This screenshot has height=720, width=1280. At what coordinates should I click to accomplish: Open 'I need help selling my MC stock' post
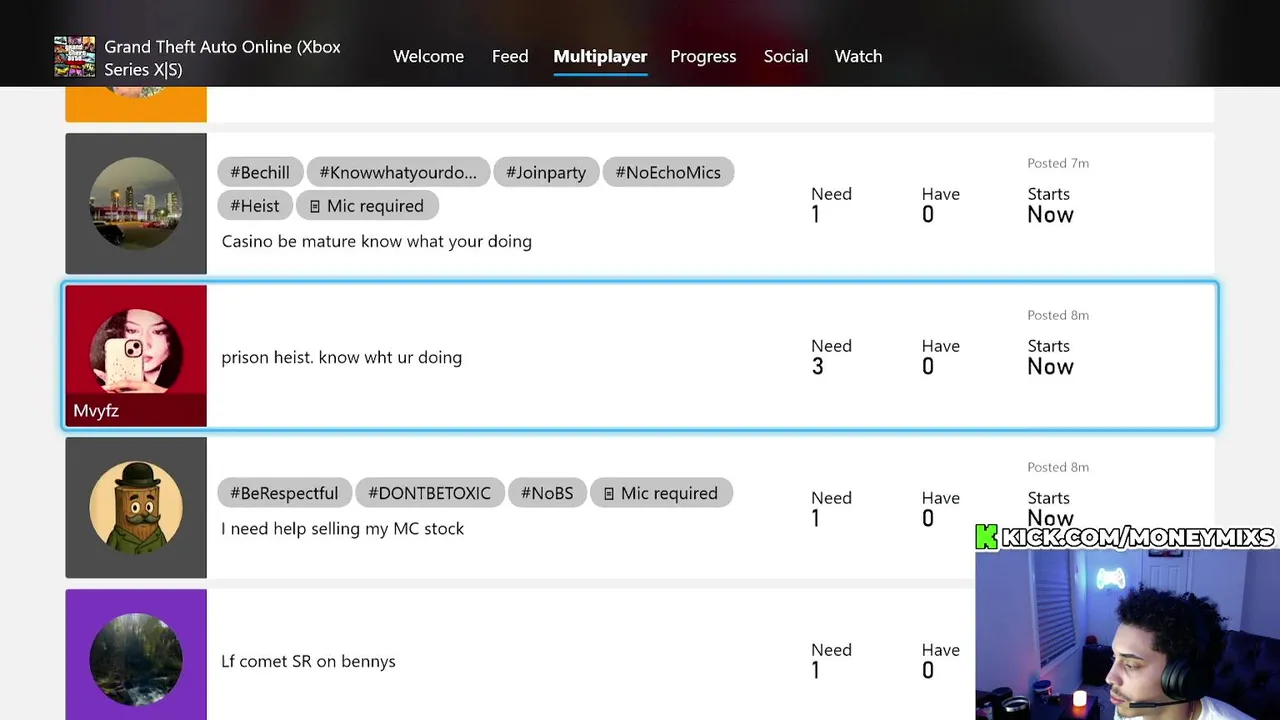click(640, 507)
